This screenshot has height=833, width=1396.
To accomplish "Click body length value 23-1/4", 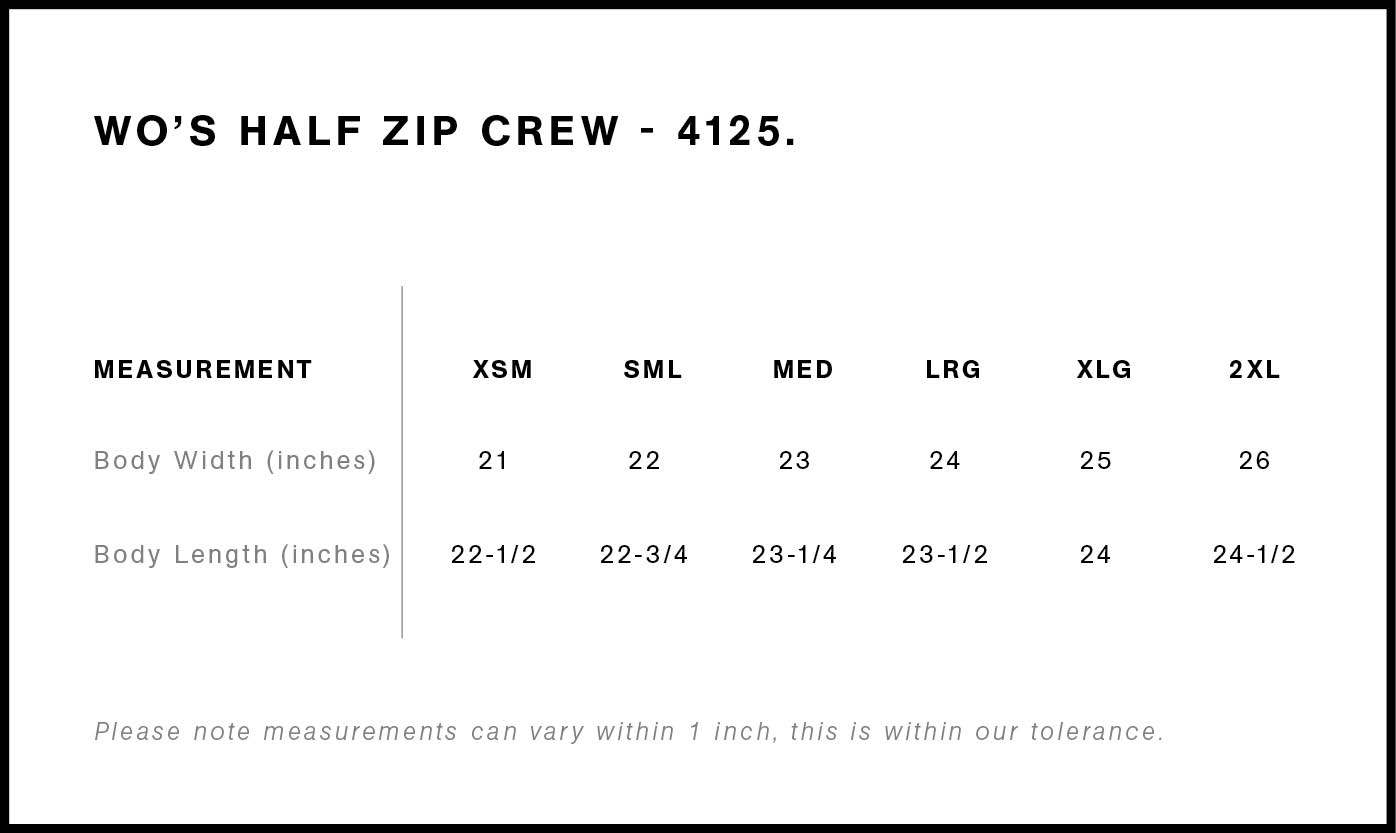I will coord(794,555).
